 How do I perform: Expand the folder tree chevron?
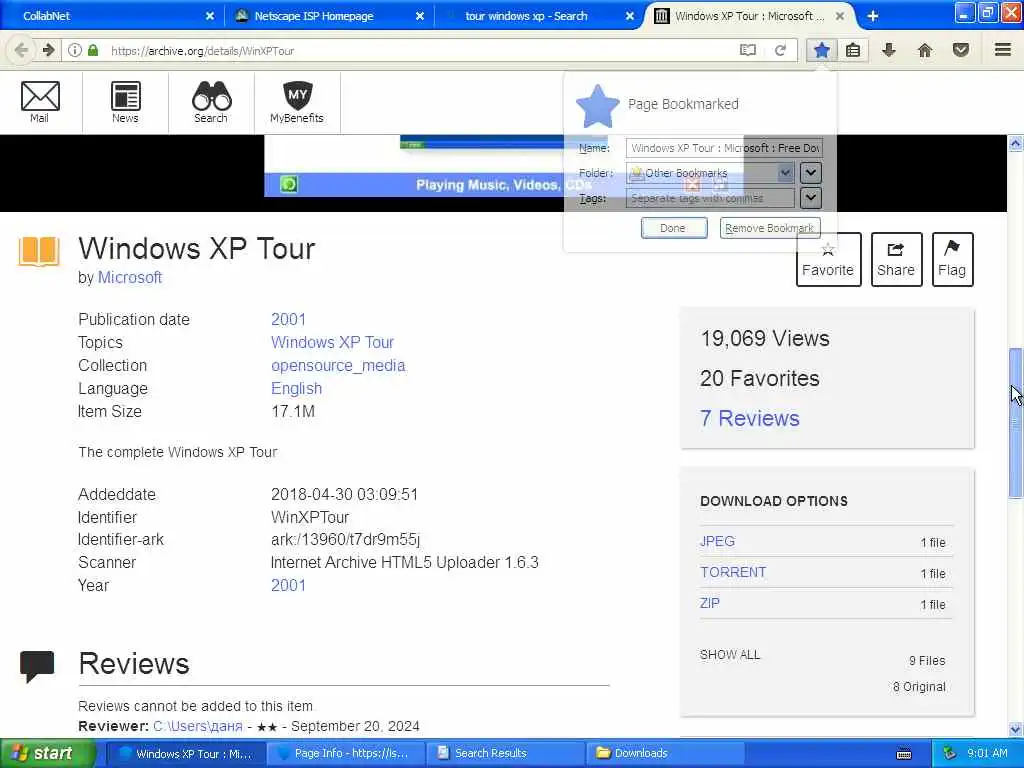[x=810, y=173]
